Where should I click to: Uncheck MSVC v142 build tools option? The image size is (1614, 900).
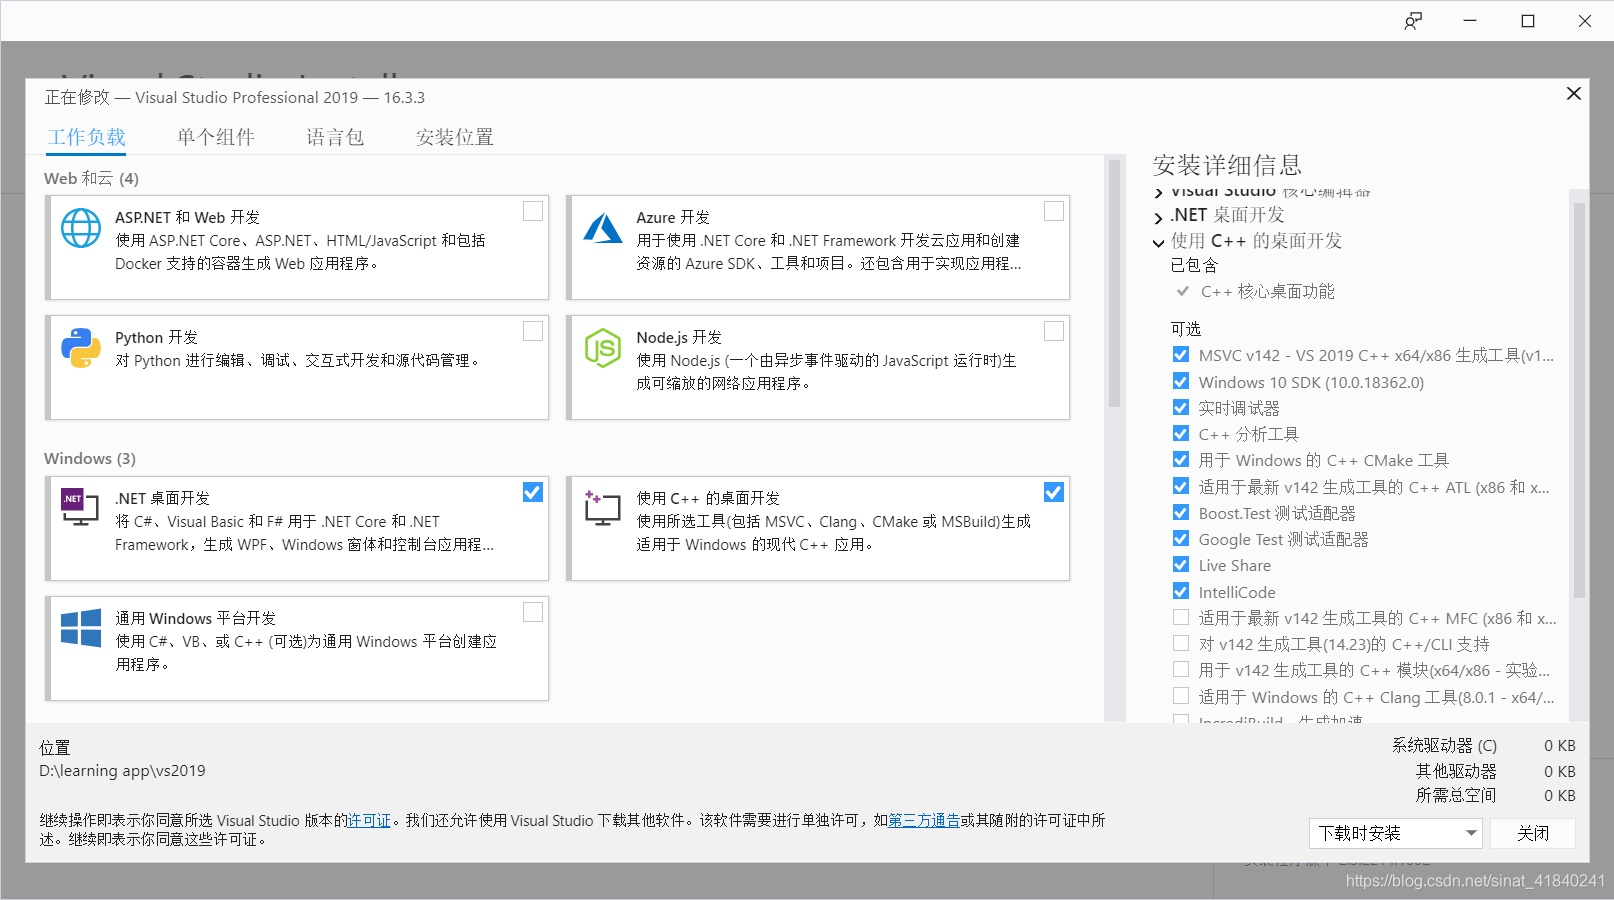1181,355
